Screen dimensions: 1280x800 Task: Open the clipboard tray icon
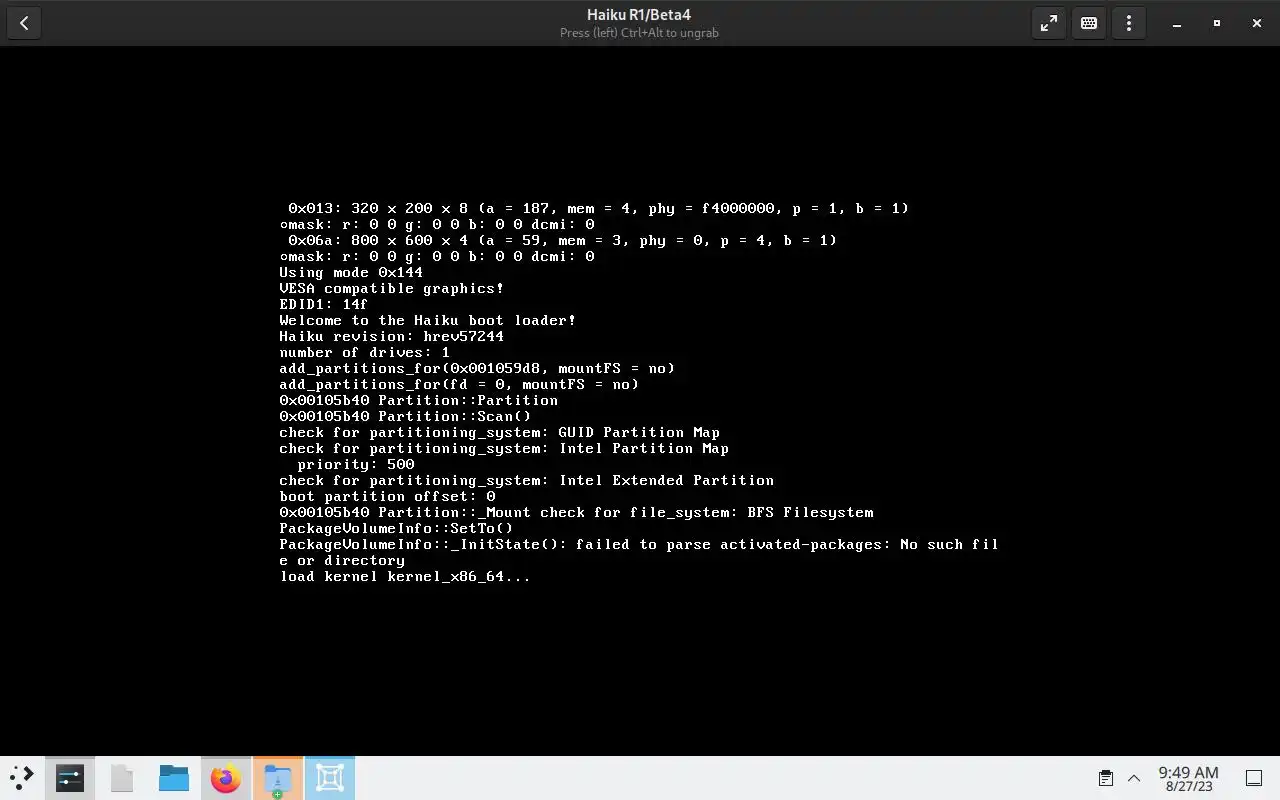(1106, 778)
